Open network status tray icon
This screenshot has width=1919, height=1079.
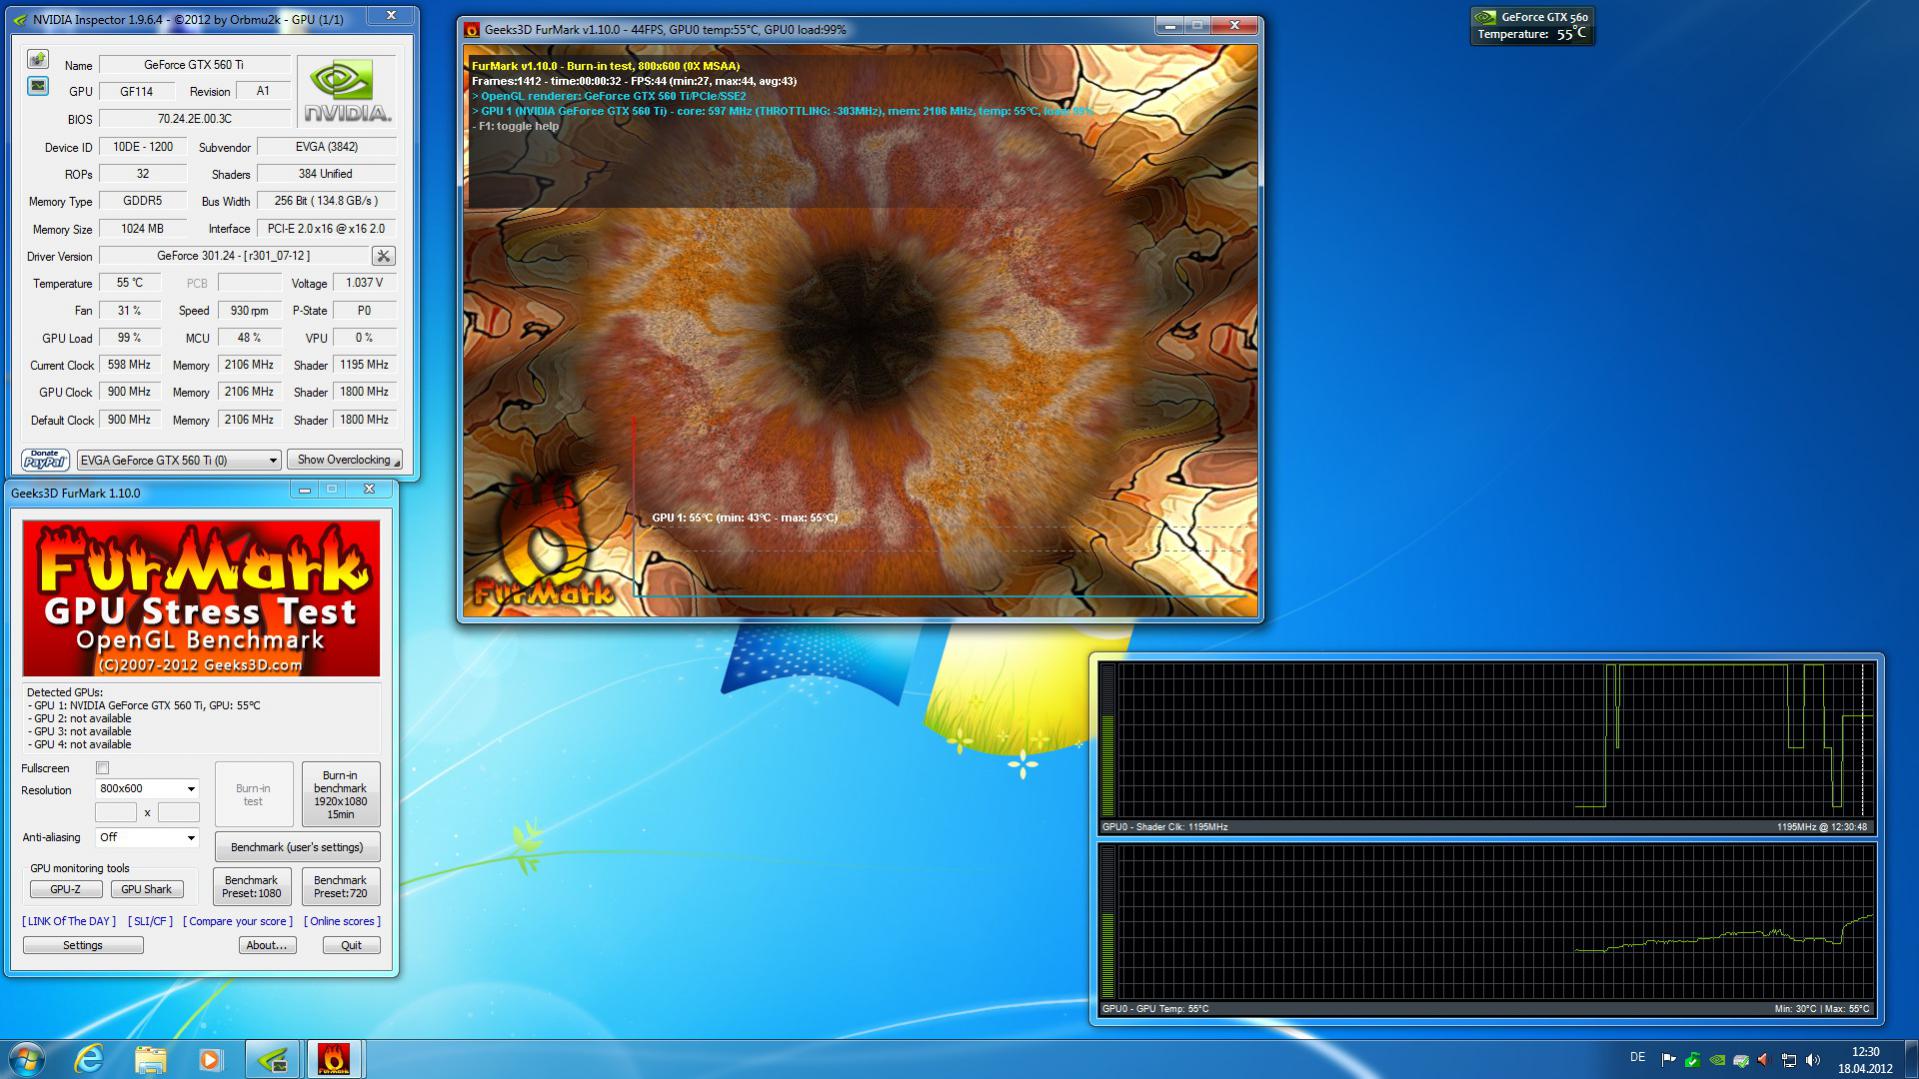tap(1789, 1059)
